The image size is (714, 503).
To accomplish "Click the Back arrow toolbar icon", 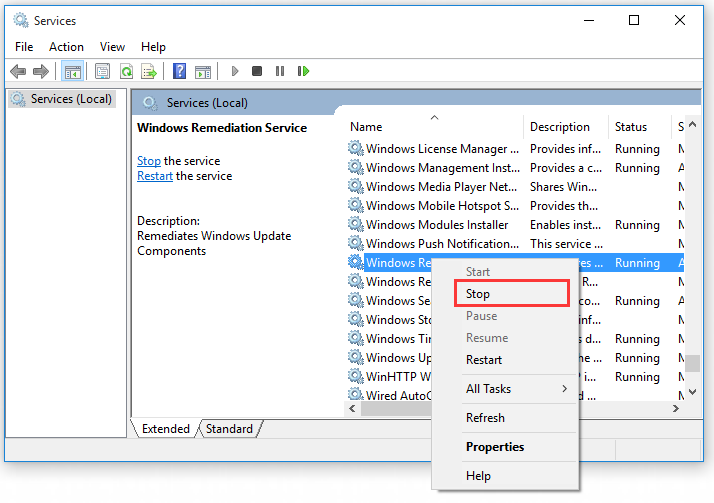I will [18, 71].
